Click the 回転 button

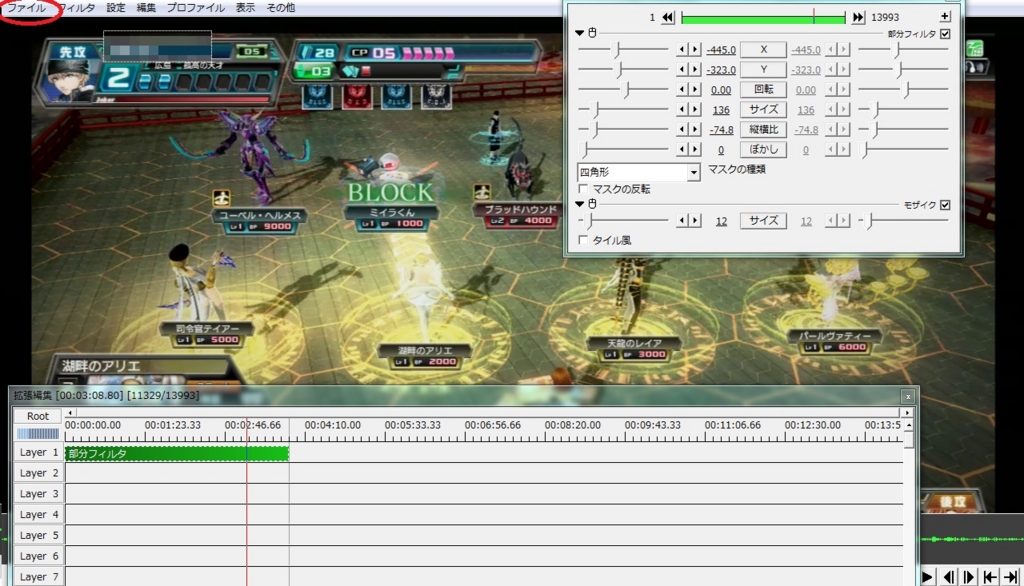coord(763,90)
